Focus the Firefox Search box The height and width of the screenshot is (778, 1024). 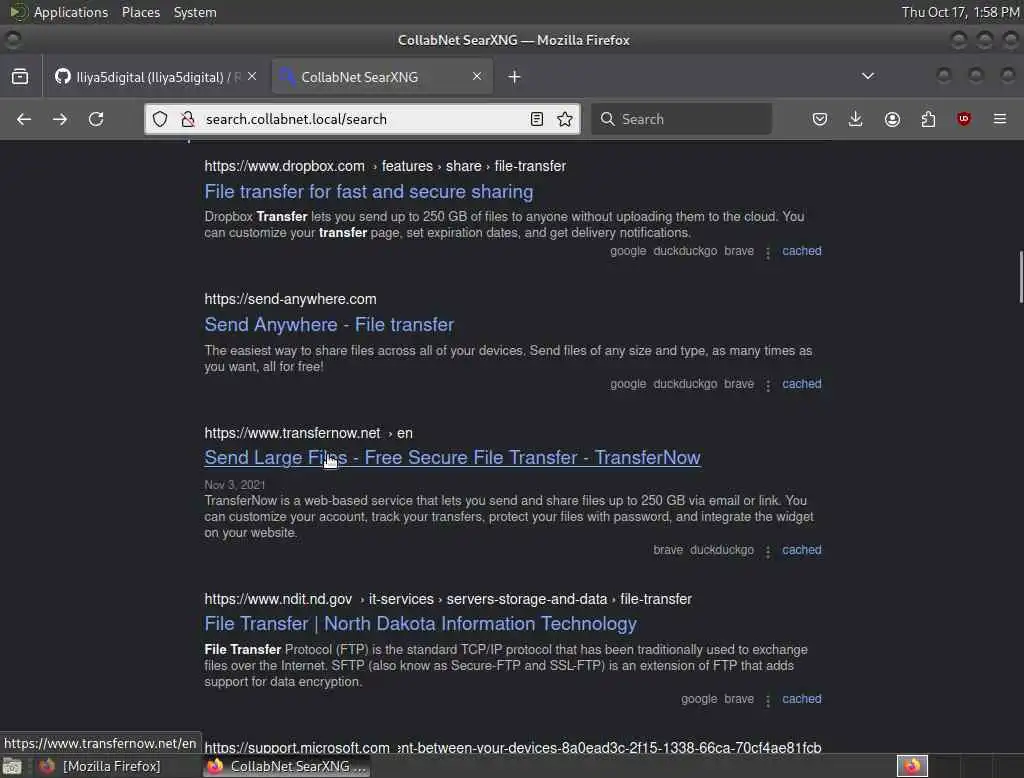[x=681, y=119]
